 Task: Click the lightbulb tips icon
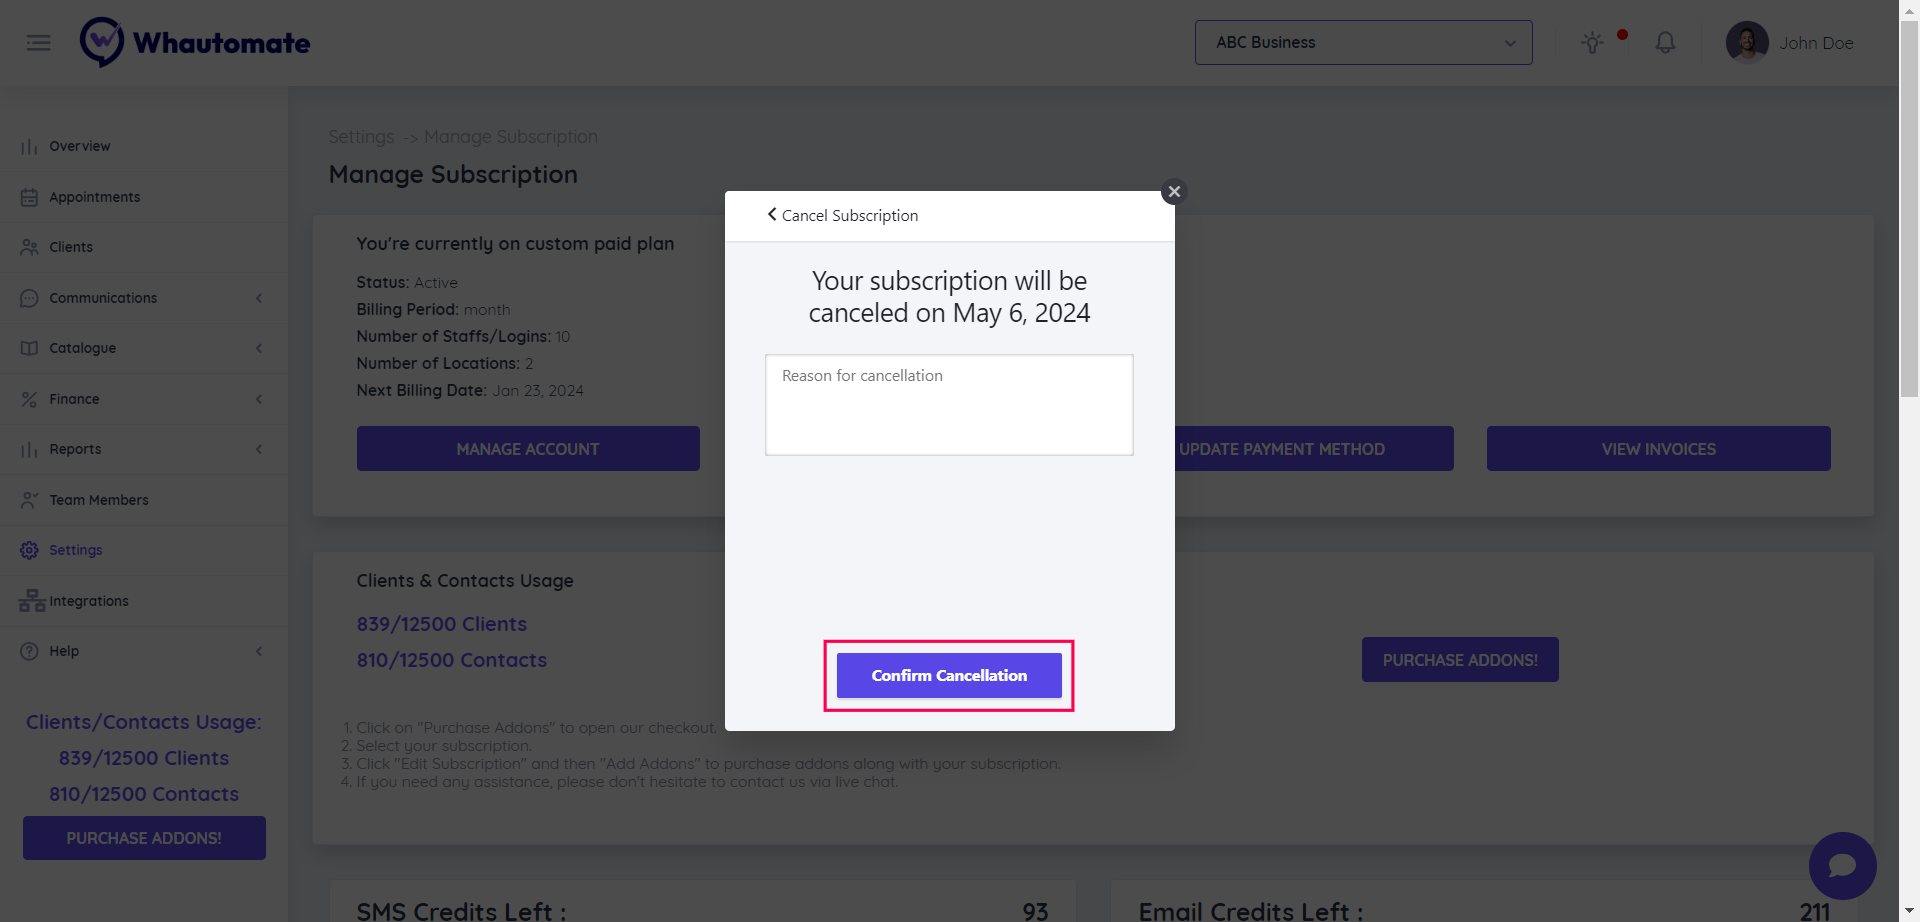(1592, 43)
